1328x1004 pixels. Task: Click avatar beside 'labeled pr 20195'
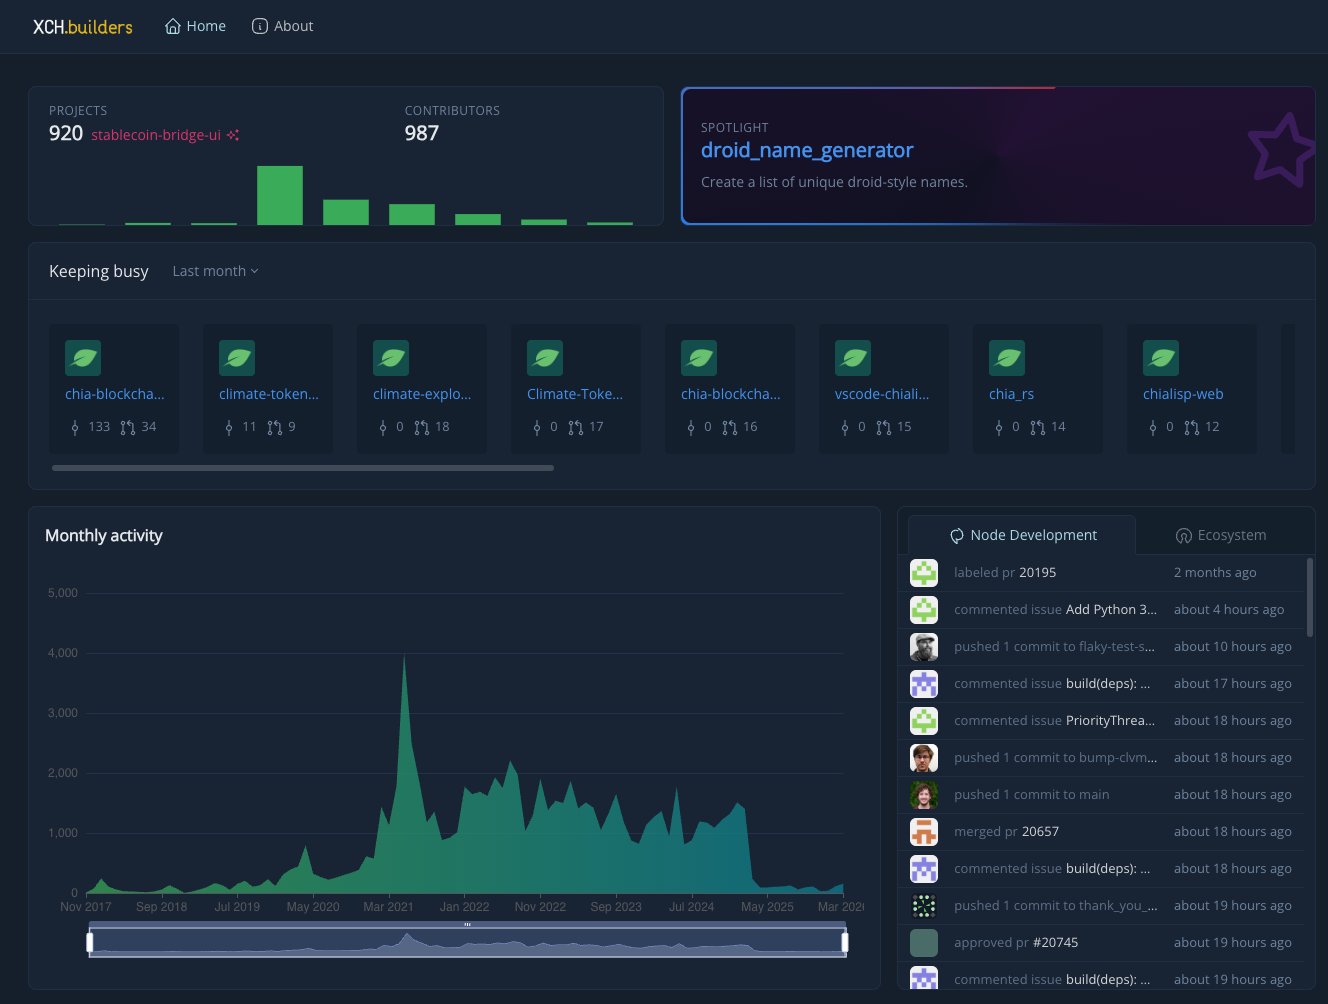point(924,573)
